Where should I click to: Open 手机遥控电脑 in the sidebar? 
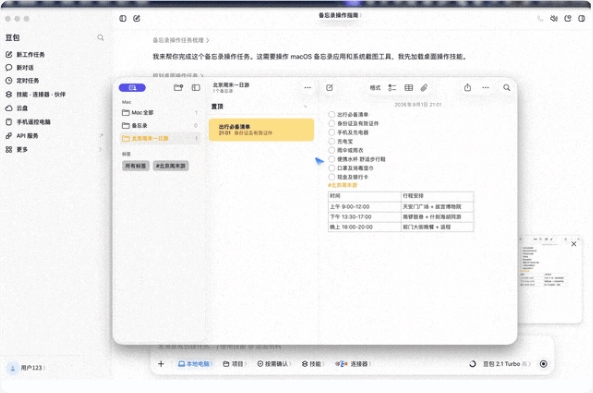click(x=28, y=122)
